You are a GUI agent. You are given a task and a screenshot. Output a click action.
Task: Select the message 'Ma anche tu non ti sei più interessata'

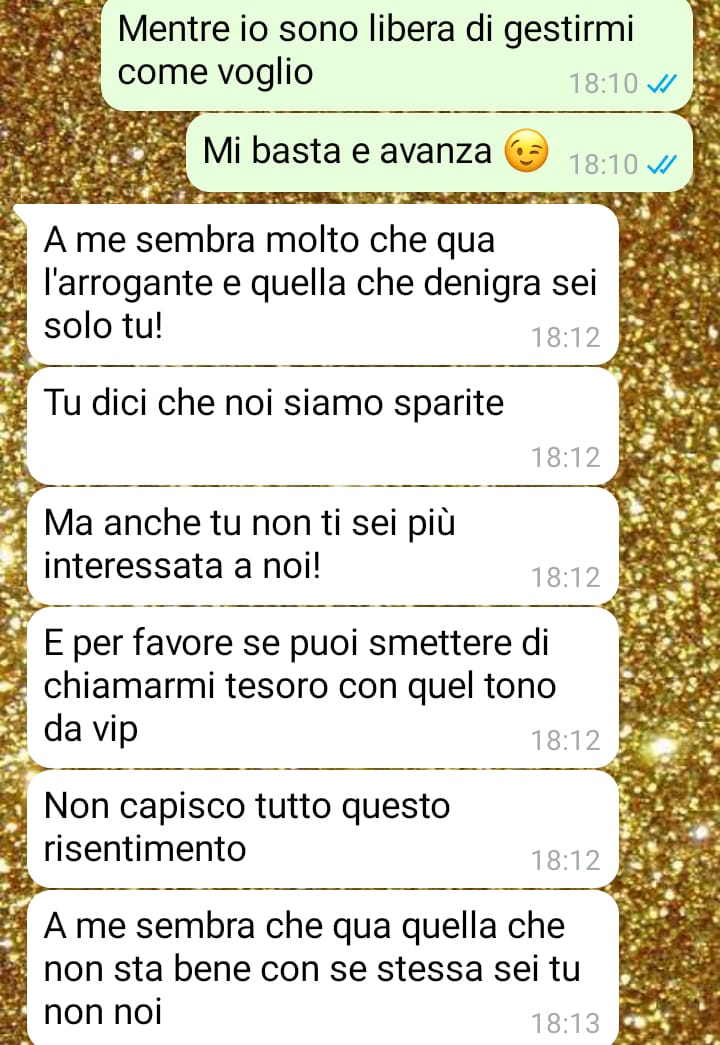tap(323, 546)
